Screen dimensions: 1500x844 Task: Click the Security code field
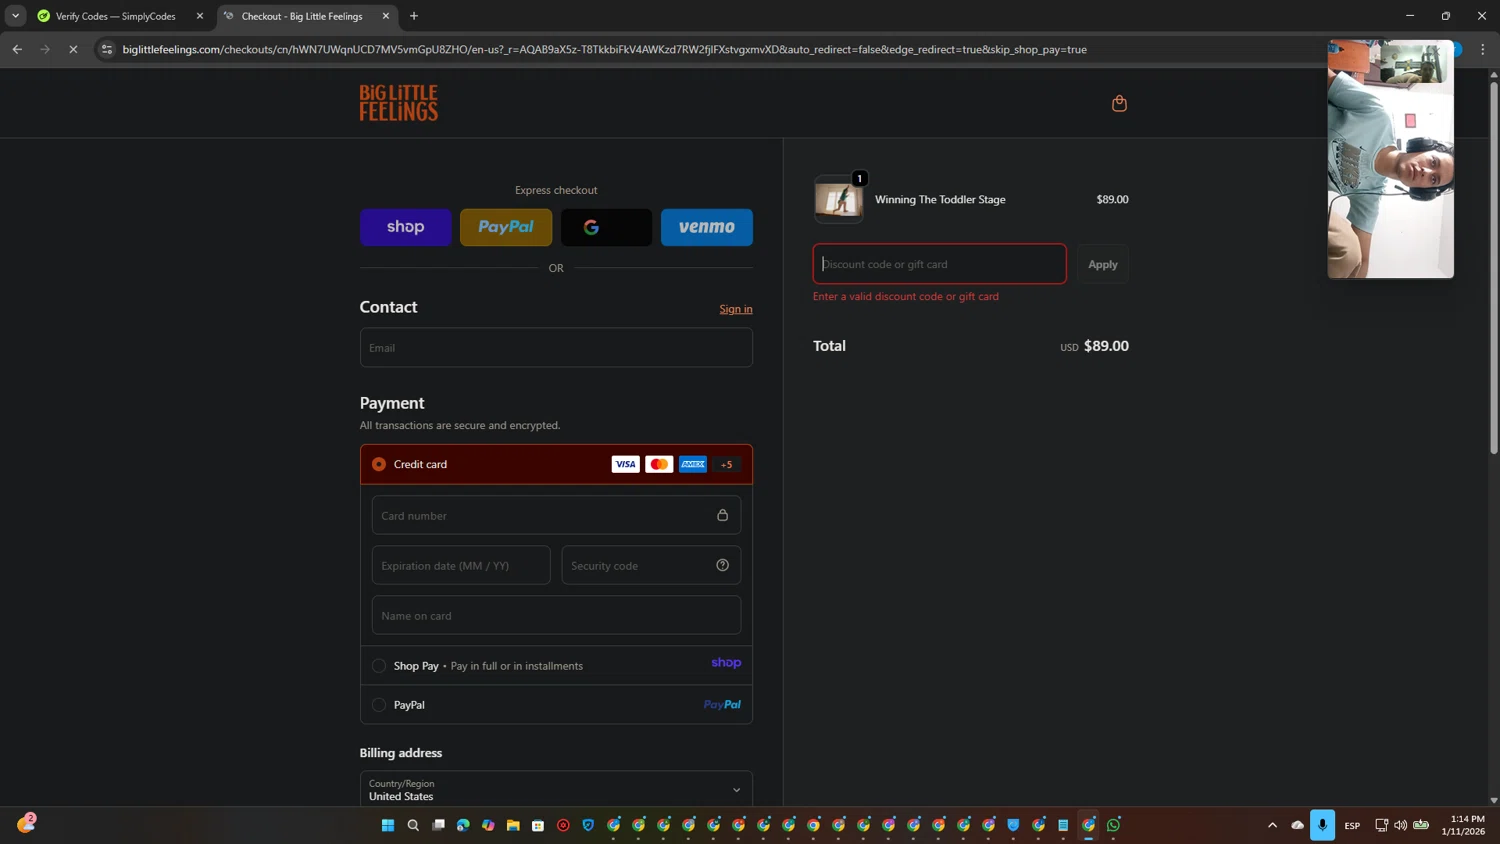pyautogui.click(x=651, y=565)
